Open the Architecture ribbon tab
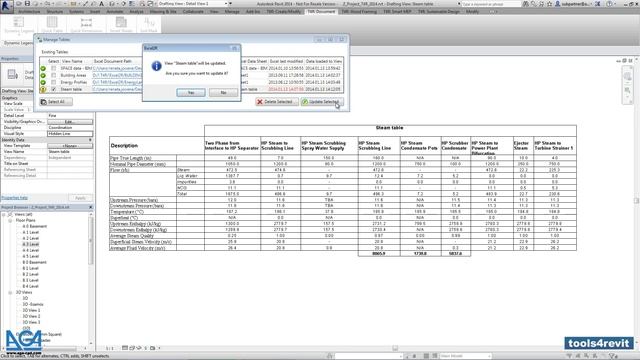Viewport: 640px width, 360px height. (x=29, y=12)
